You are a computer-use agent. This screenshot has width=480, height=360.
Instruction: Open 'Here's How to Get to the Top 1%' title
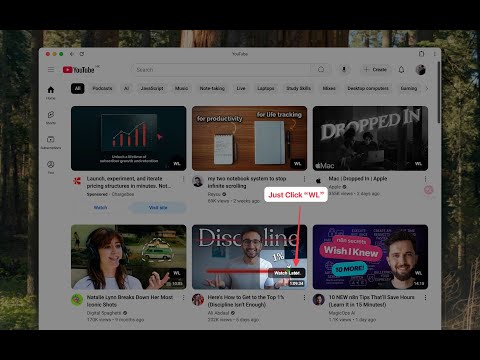(246, 301)
